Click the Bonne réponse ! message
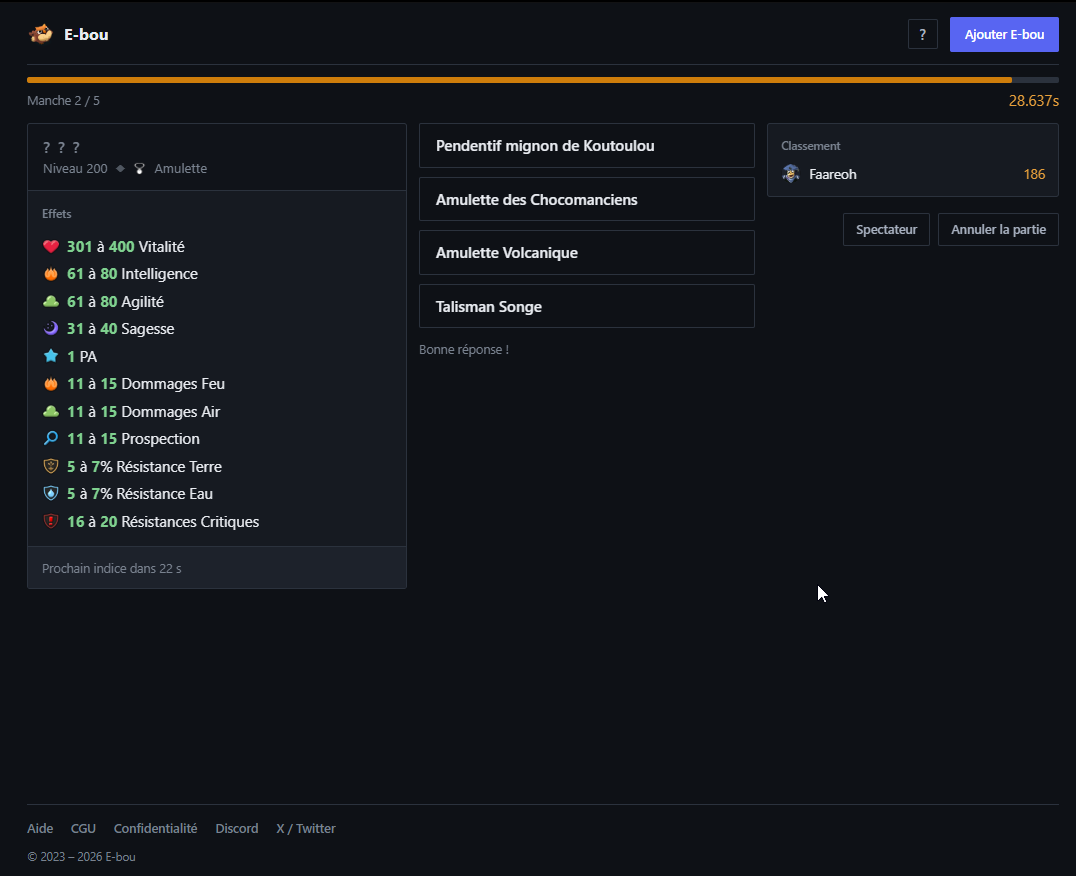The image size is (1076, 876). point(464,349)
